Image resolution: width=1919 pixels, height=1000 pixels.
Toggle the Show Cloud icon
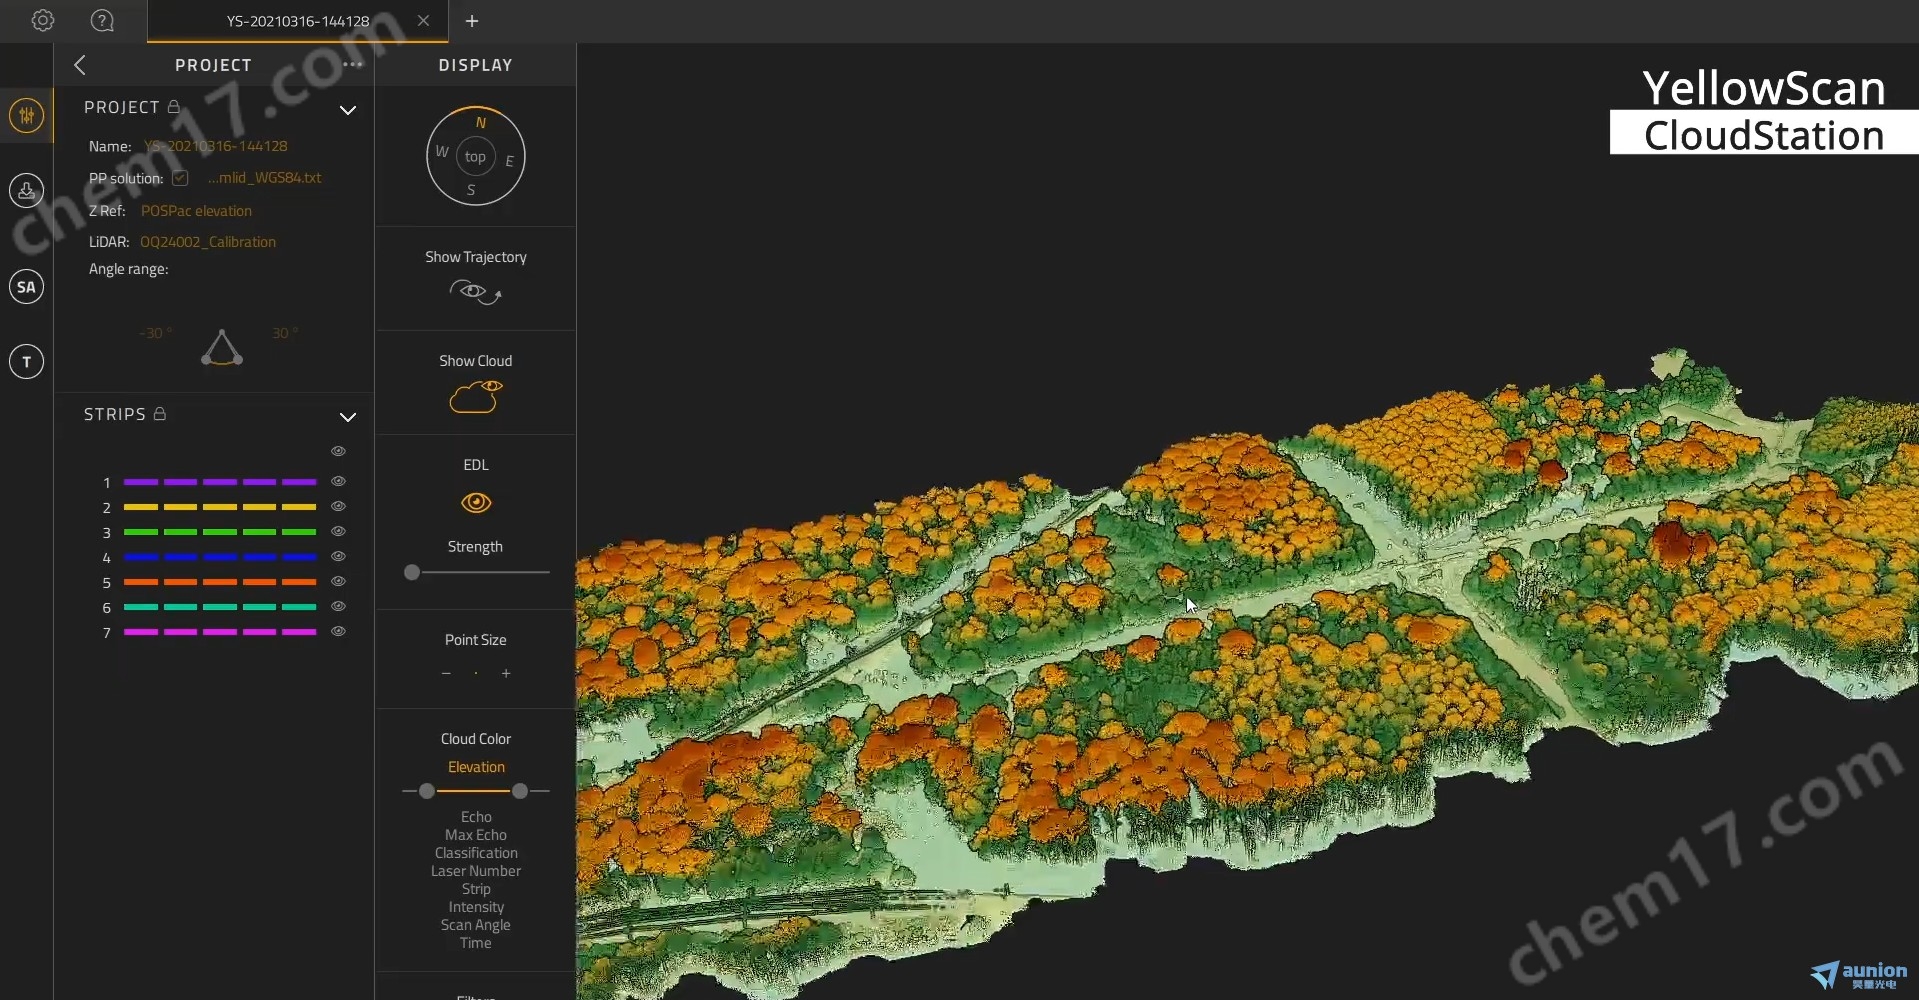(476, 396)
